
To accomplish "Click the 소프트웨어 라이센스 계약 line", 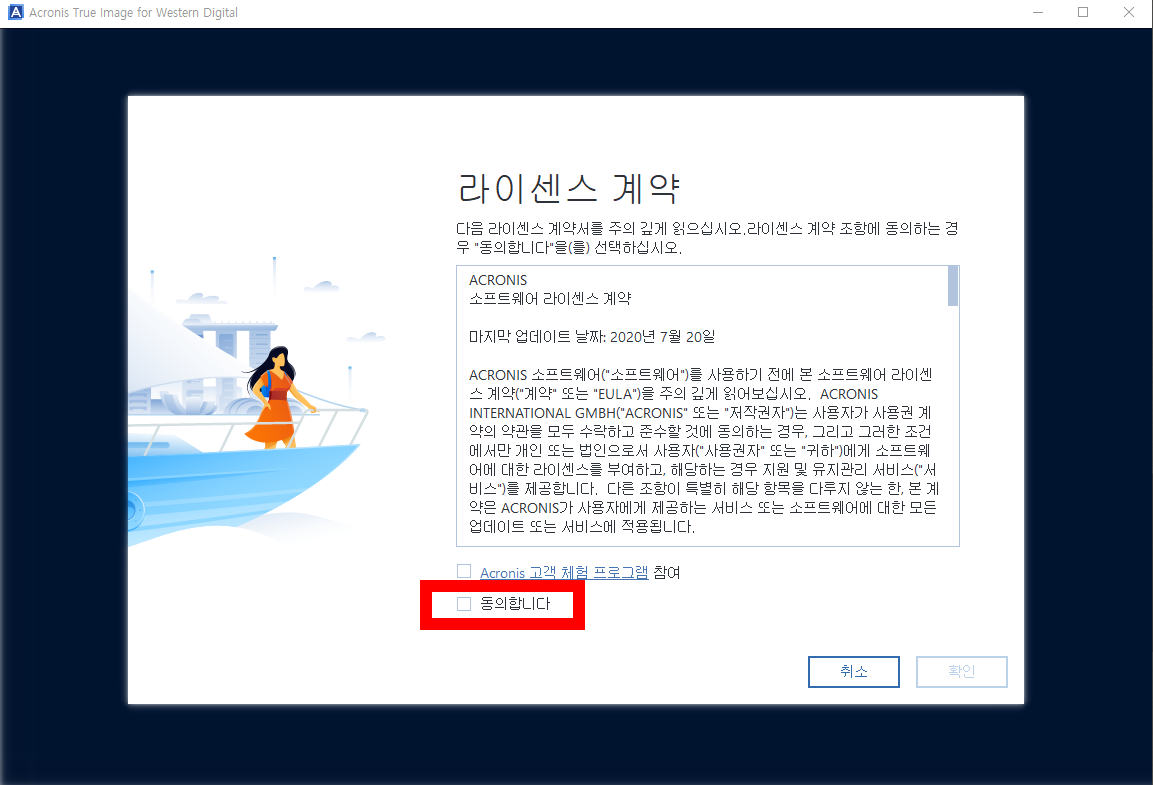I will [550, 298].
